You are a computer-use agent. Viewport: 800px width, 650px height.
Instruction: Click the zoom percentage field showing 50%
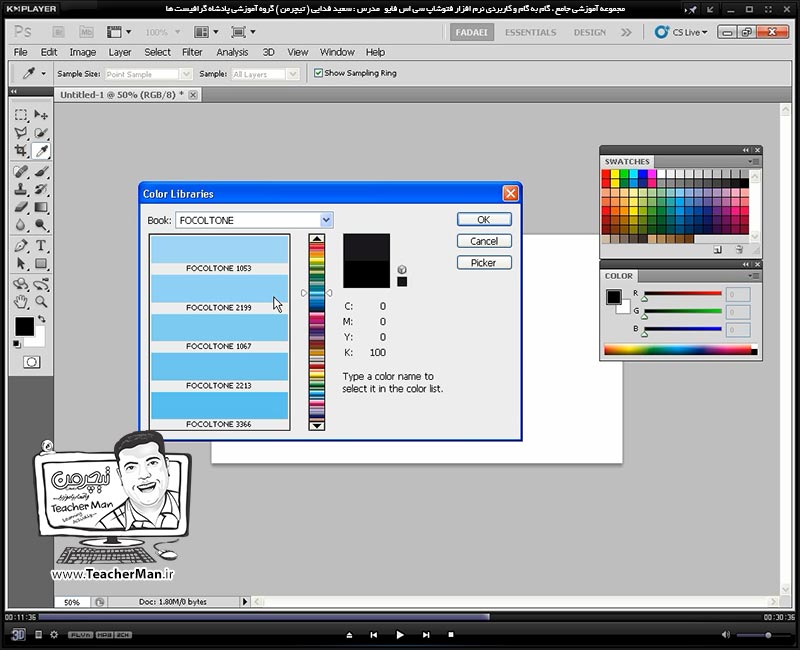pyautogui.click(x=72, y=602)
